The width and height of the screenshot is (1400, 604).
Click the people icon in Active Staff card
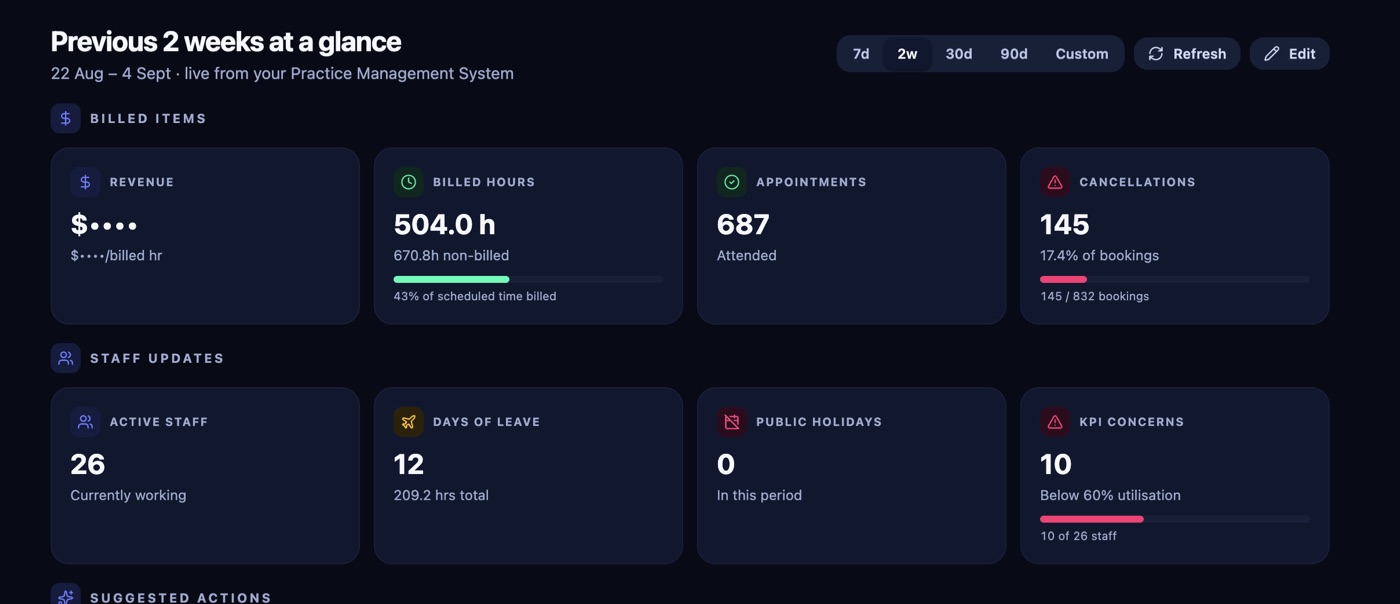(85, 422)
